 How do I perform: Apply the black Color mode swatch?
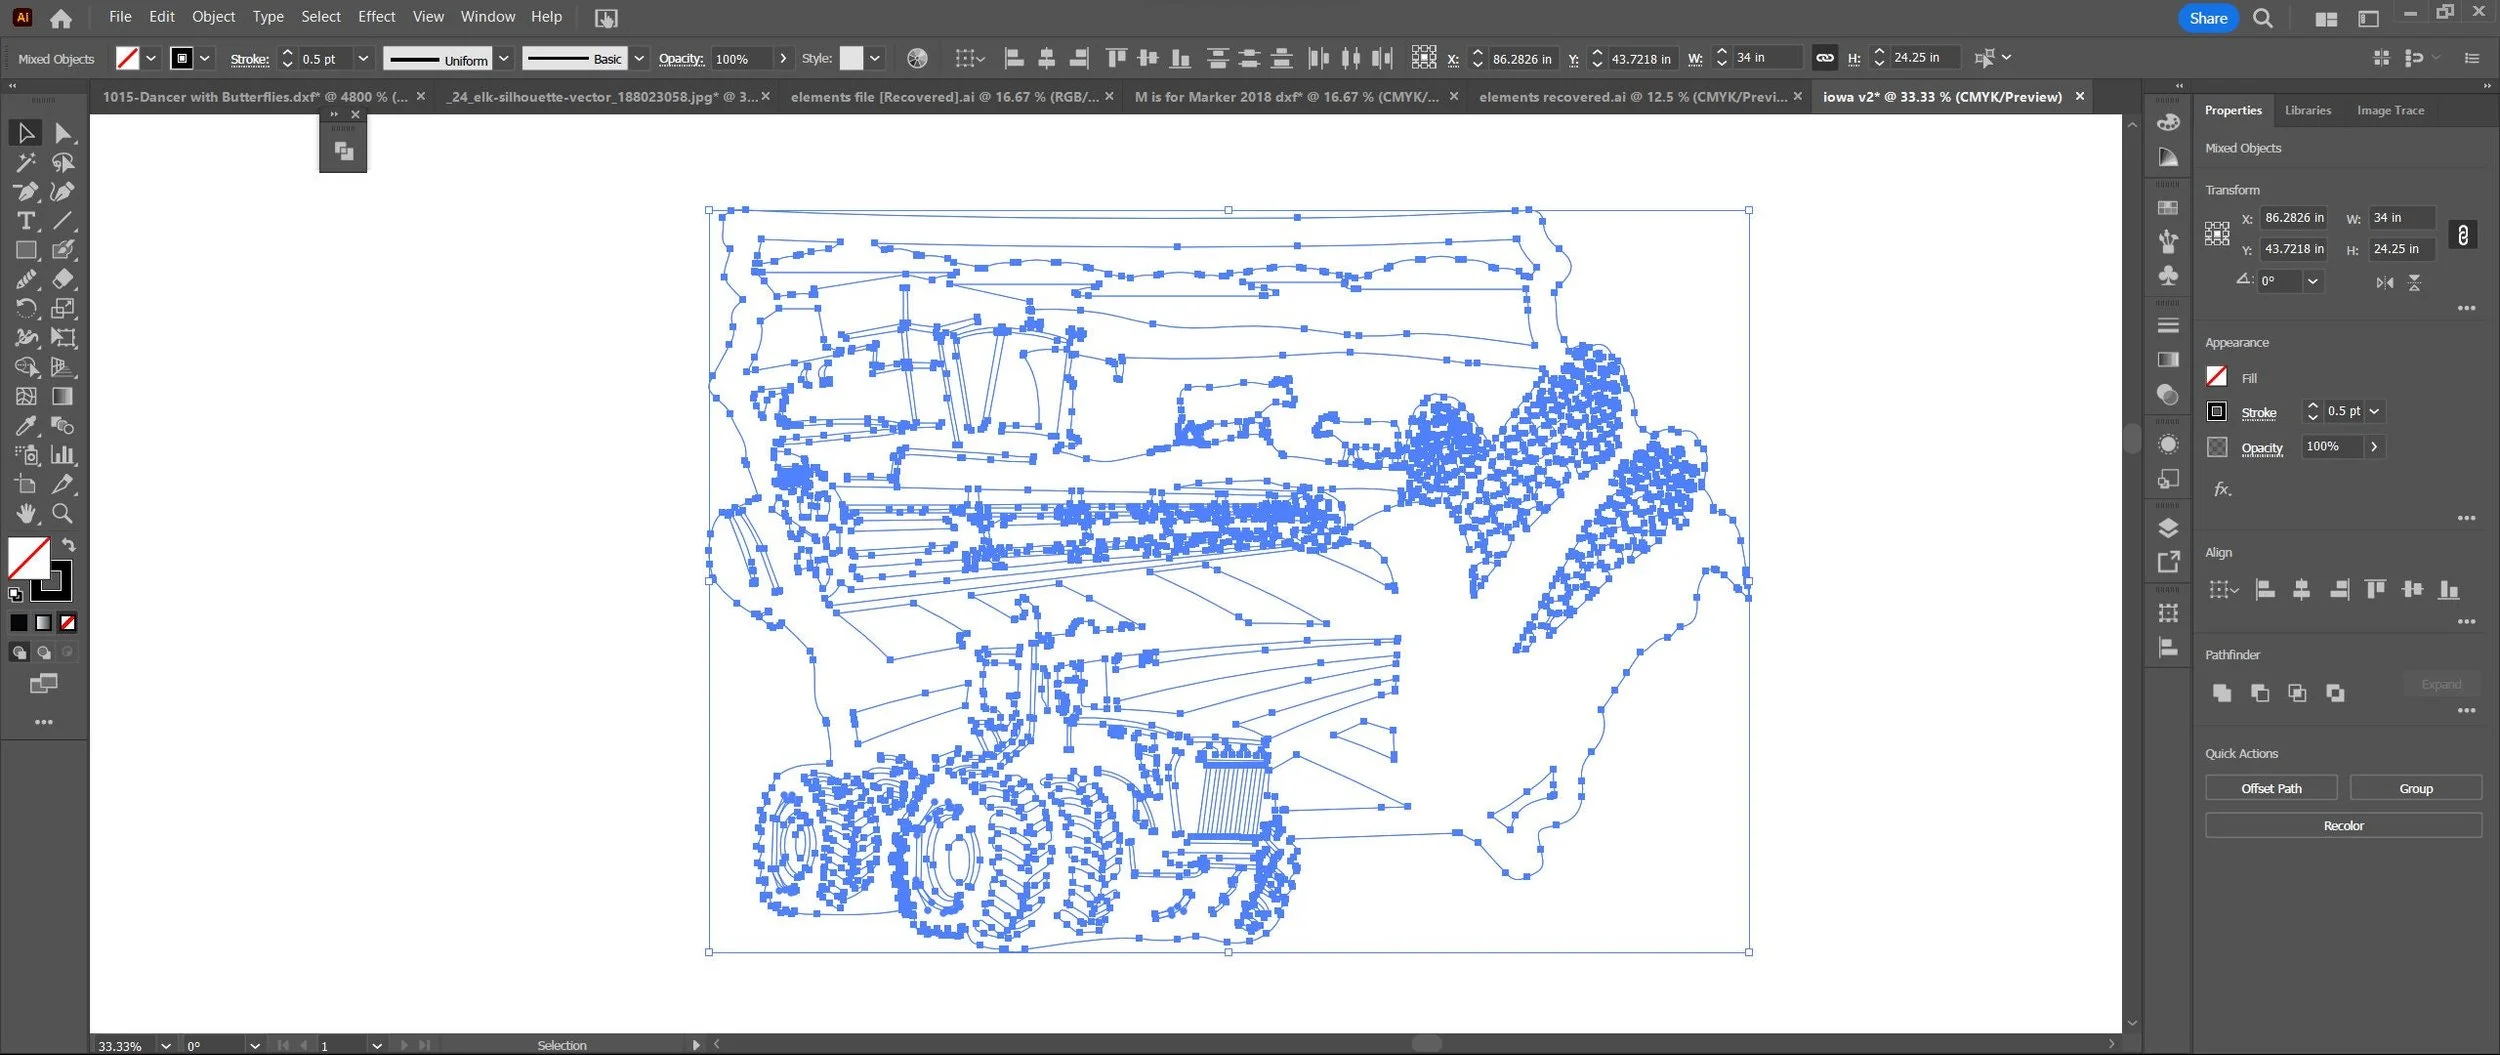point(19,622)
